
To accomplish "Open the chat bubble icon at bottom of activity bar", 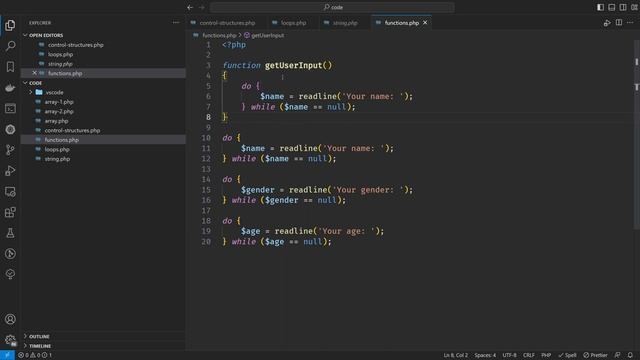I will click(x=10, y=274).
